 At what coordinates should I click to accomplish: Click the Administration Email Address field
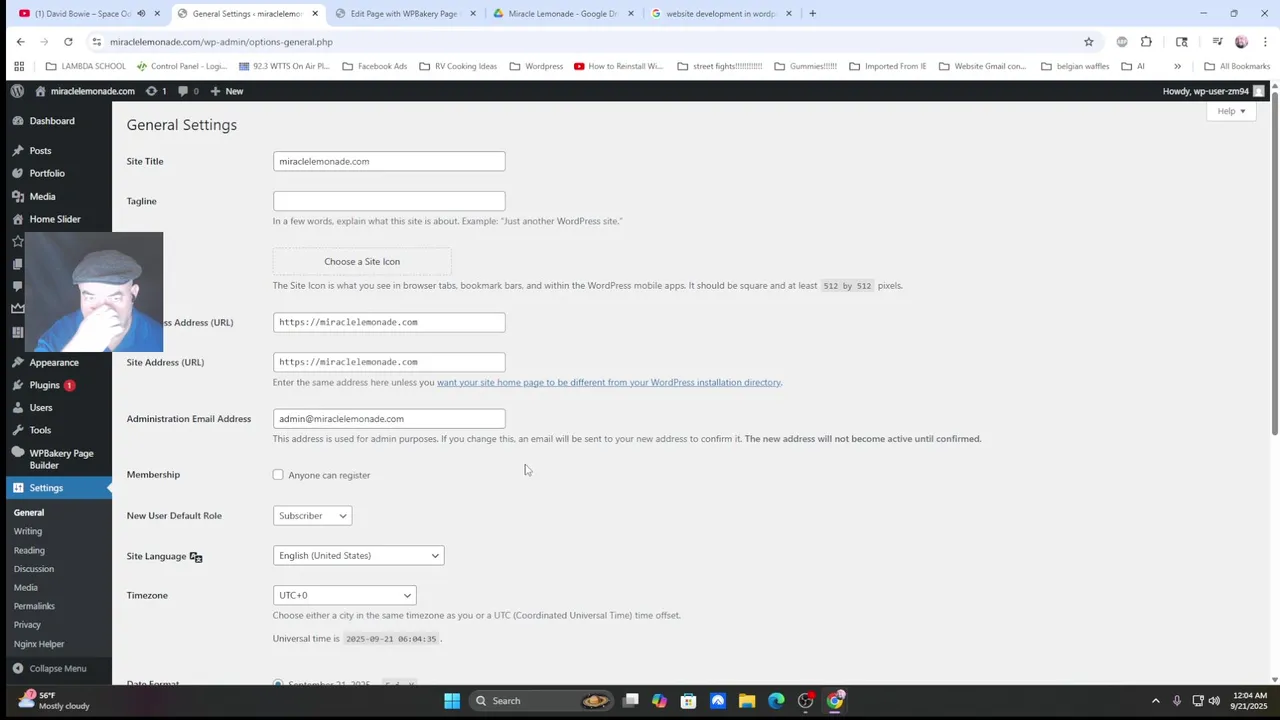tap(389, 419)
